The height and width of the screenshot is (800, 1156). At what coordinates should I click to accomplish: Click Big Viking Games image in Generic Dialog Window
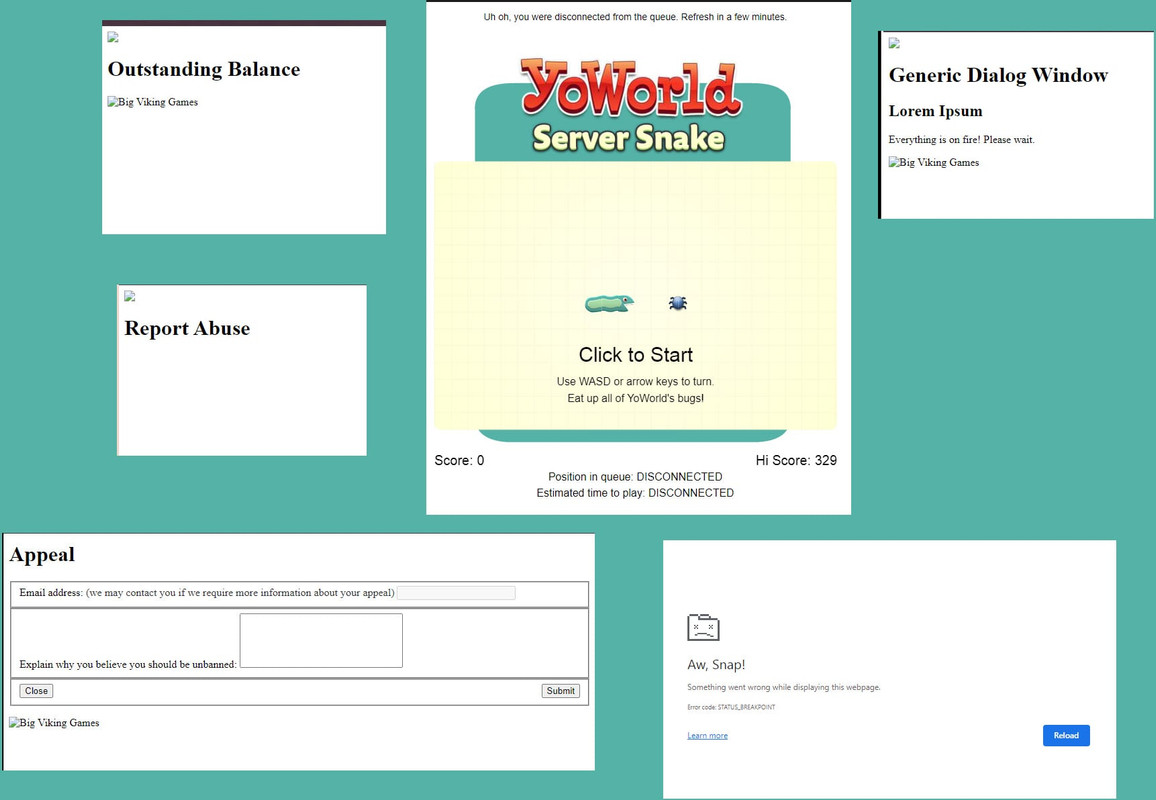(934, 162)
